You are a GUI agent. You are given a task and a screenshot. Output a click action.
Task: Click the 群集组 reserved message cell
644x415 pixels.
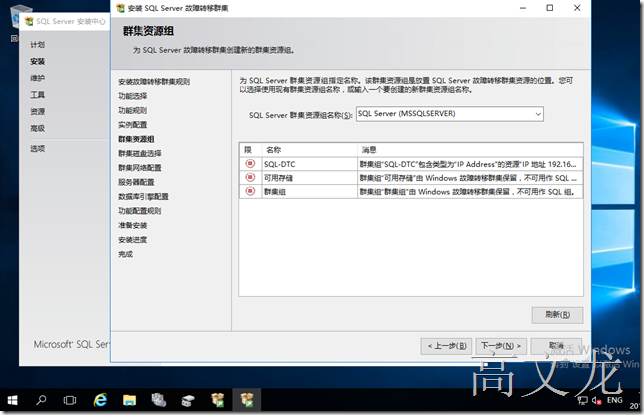click(470, 191)
